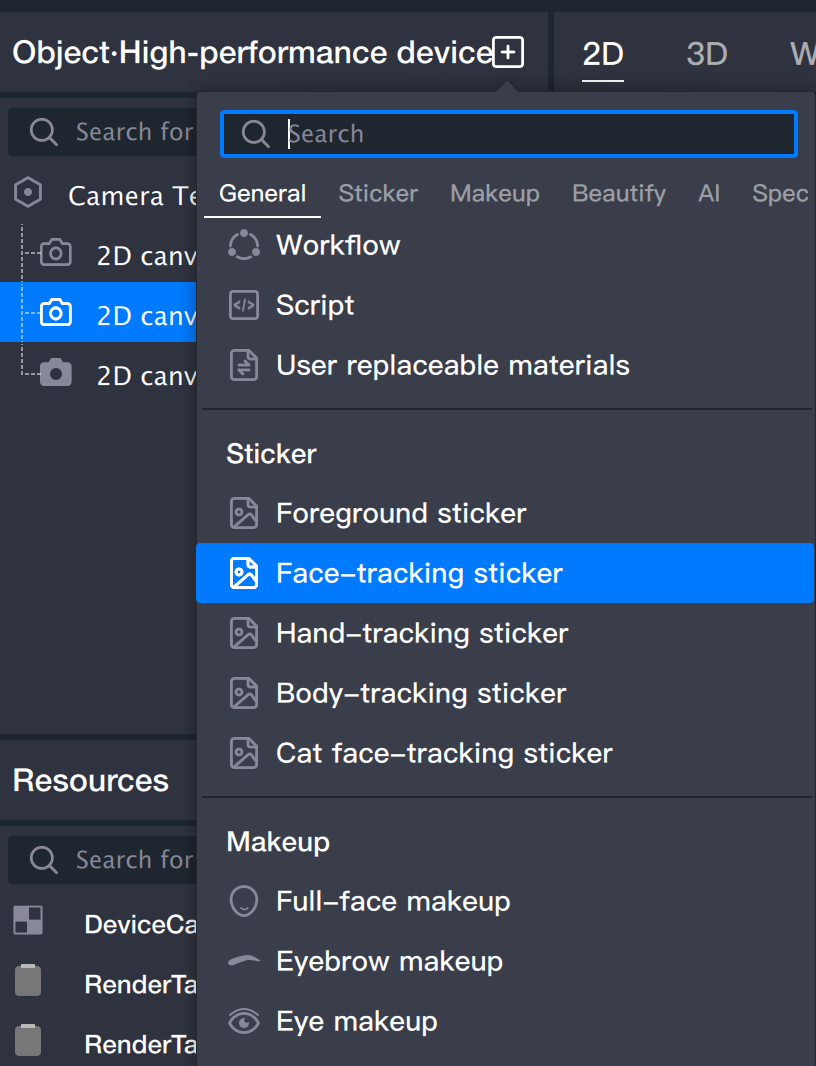
Task: Click the Foreground sticker image icon
Action: click(x=244, y=513)
